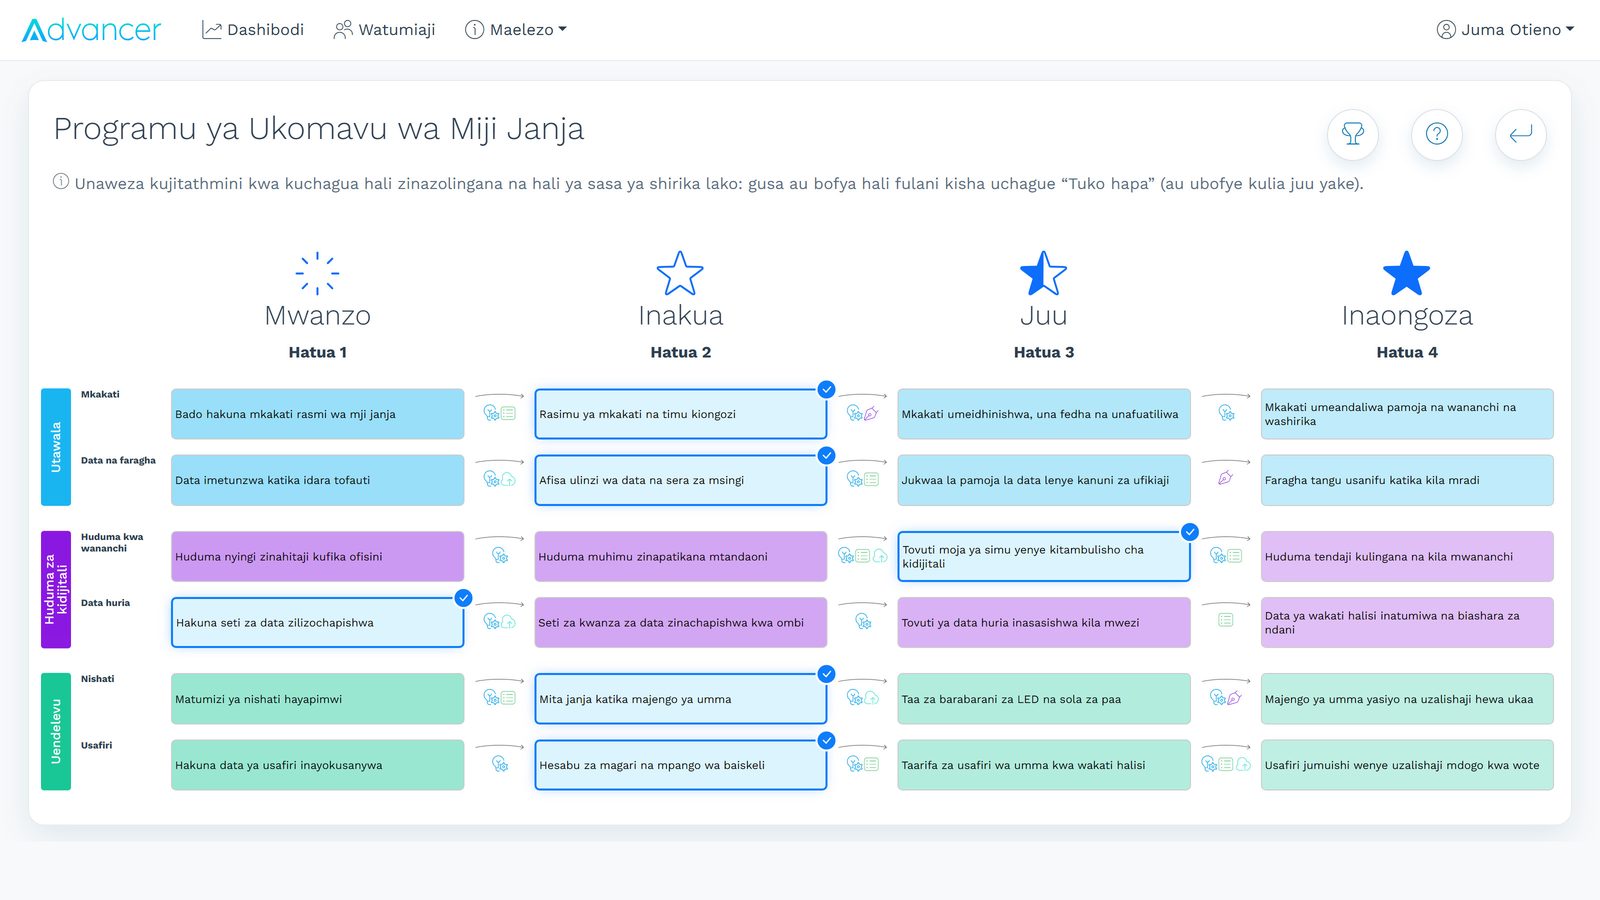
Task: Select 'Hakuna data ya usafiri inayokusanywa'
Action: click(318, 765)
